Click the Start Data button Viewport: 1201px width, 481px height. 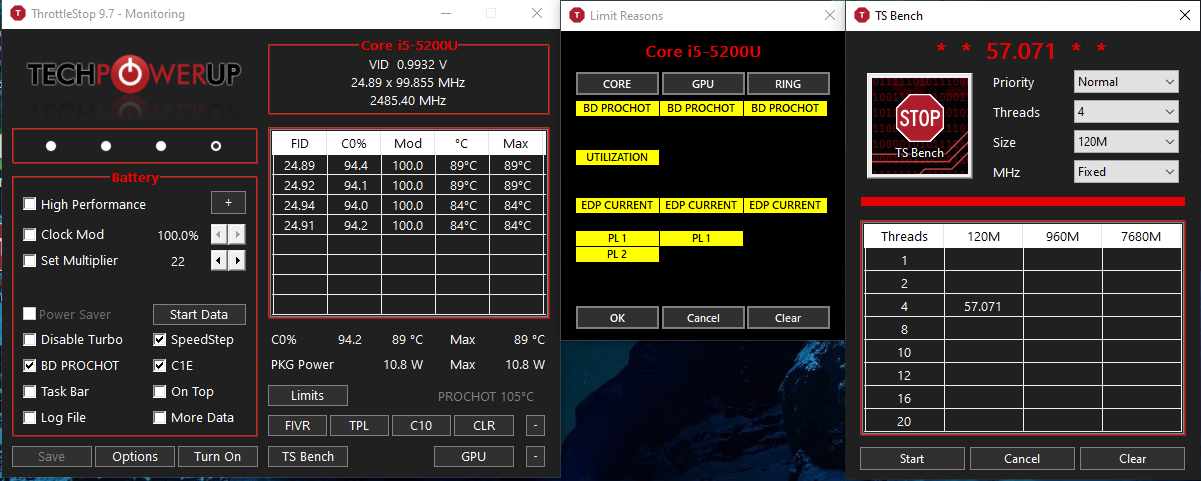coord(199,314)
